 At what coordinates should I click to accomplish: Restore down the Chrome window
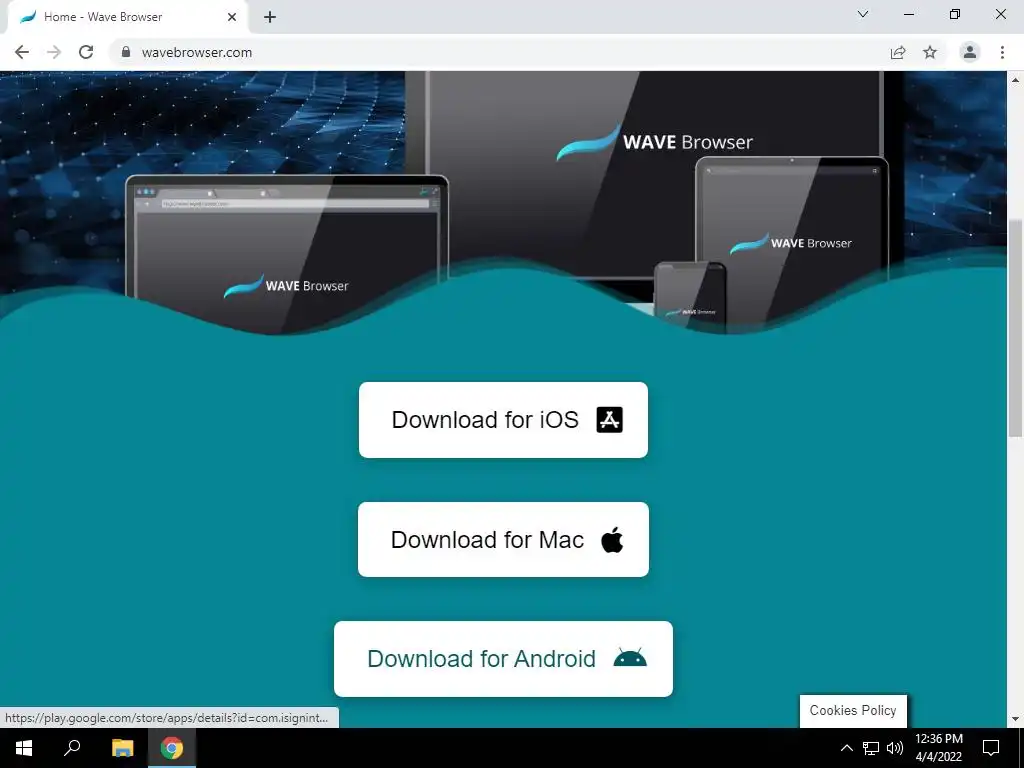coord(955,14)
